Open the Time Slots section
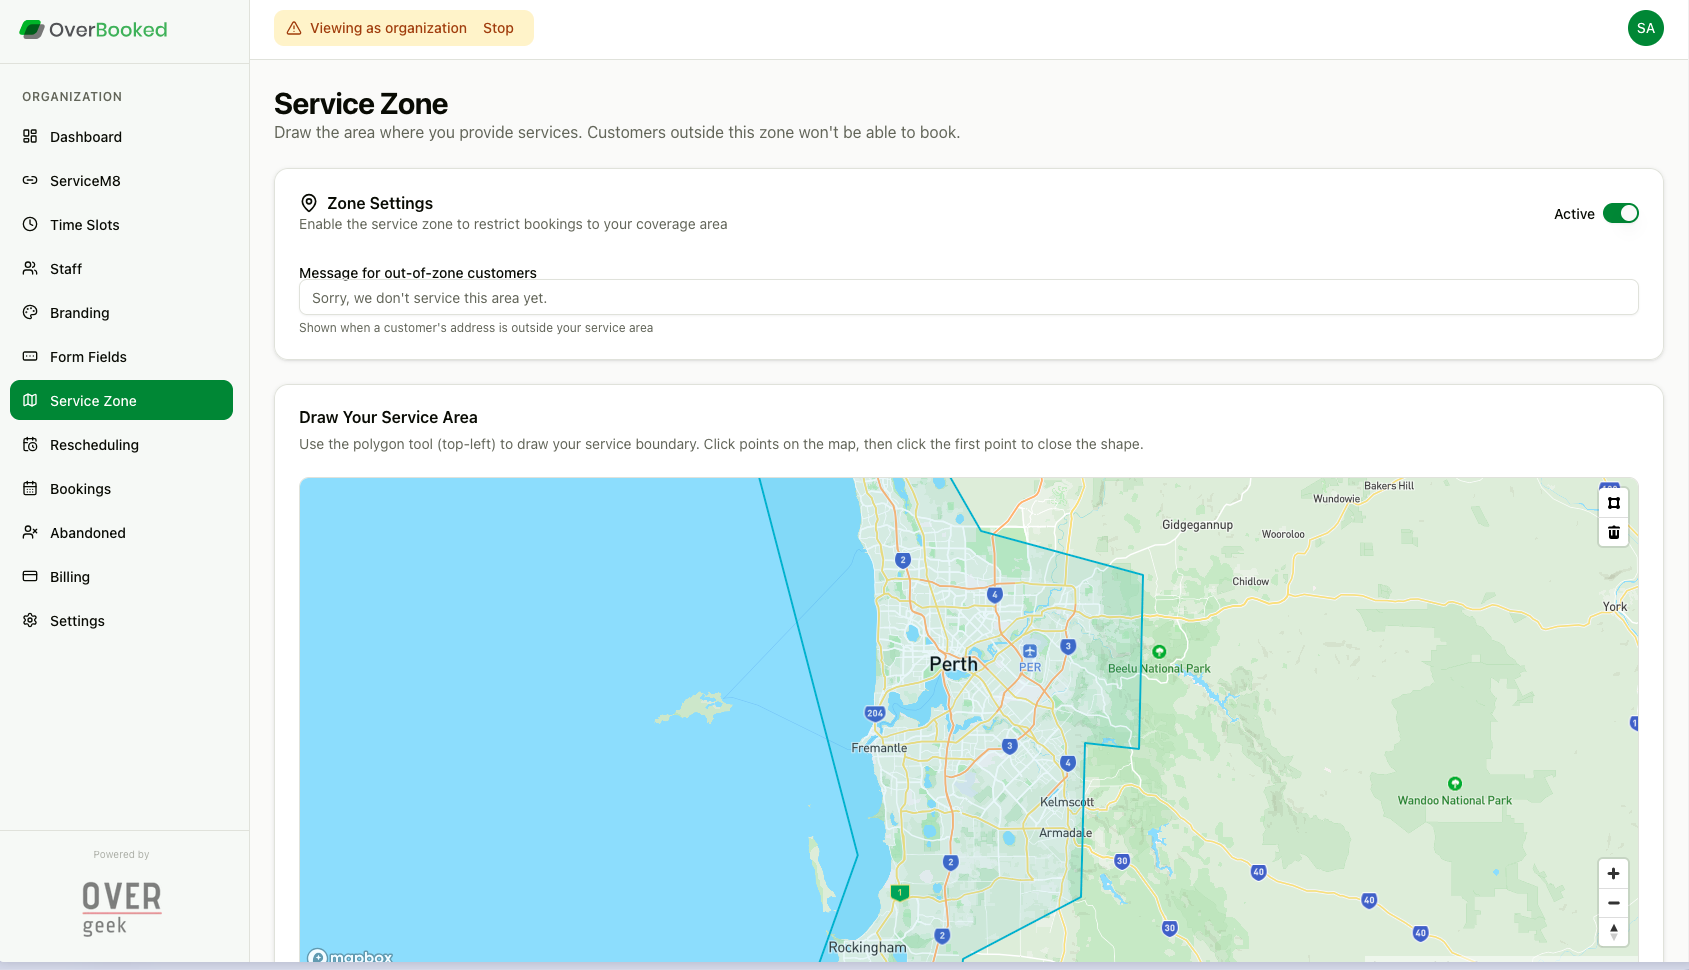The image size is (1689, 970). click(x=84, y=224)
